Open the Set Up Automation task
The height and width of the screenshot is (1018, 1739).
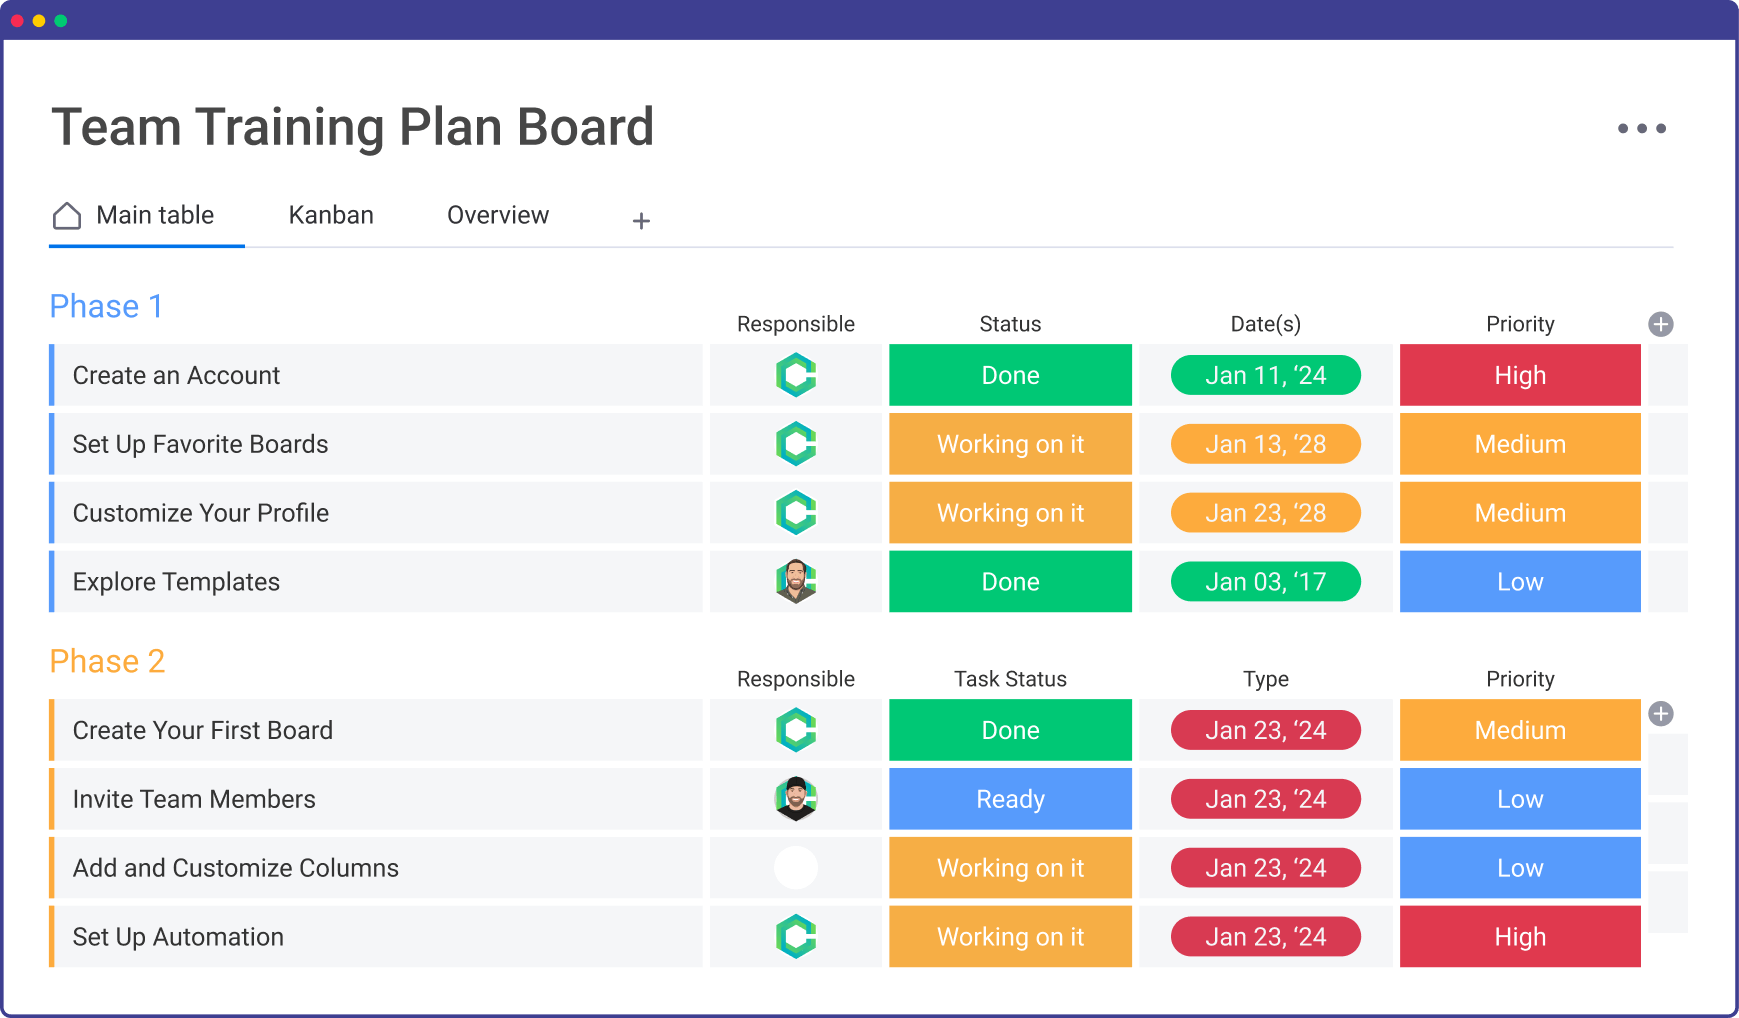tap(179, 937)
